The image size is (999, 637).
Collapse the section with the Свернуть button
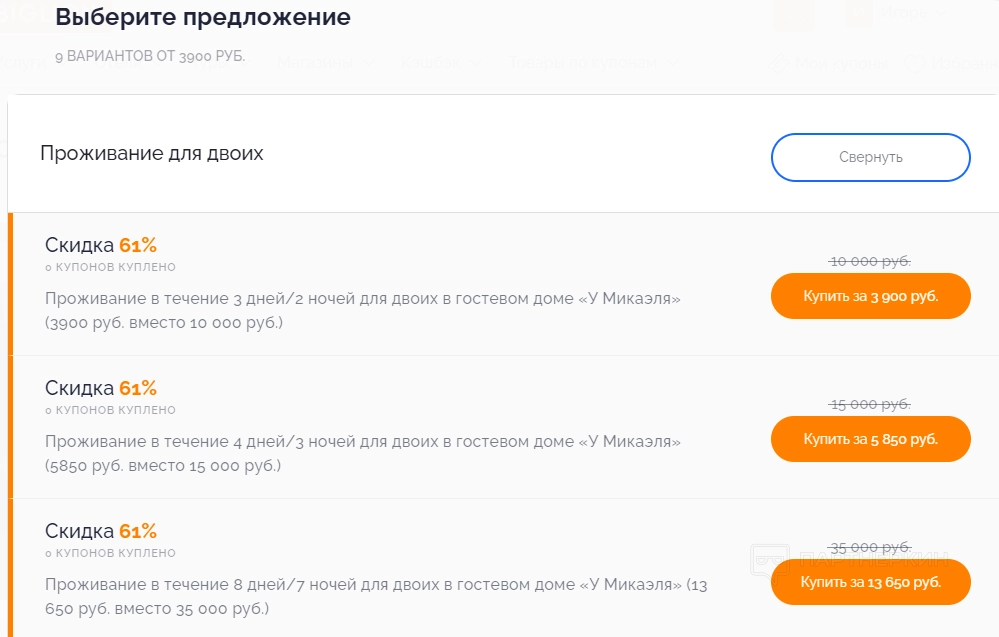point(870,157)
